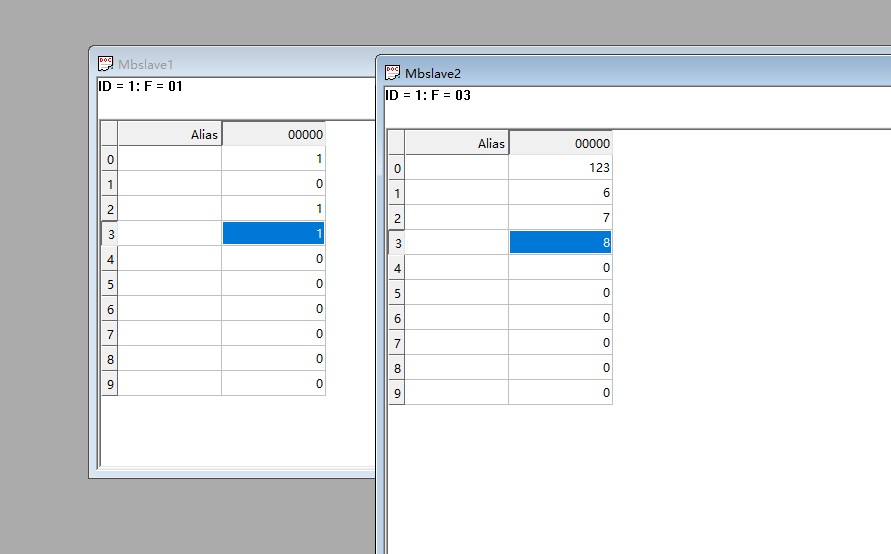Select row 3 header in Mbslave2
891x554 pixels.
coord(397,243)
